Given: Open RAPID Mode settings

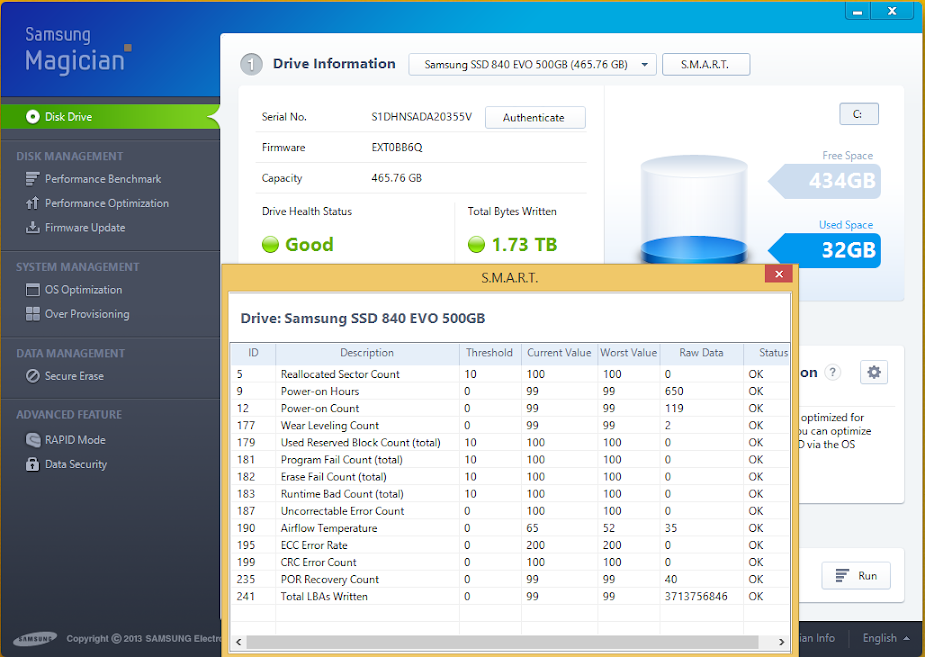Looking at the screenshot, I should 74,440.
